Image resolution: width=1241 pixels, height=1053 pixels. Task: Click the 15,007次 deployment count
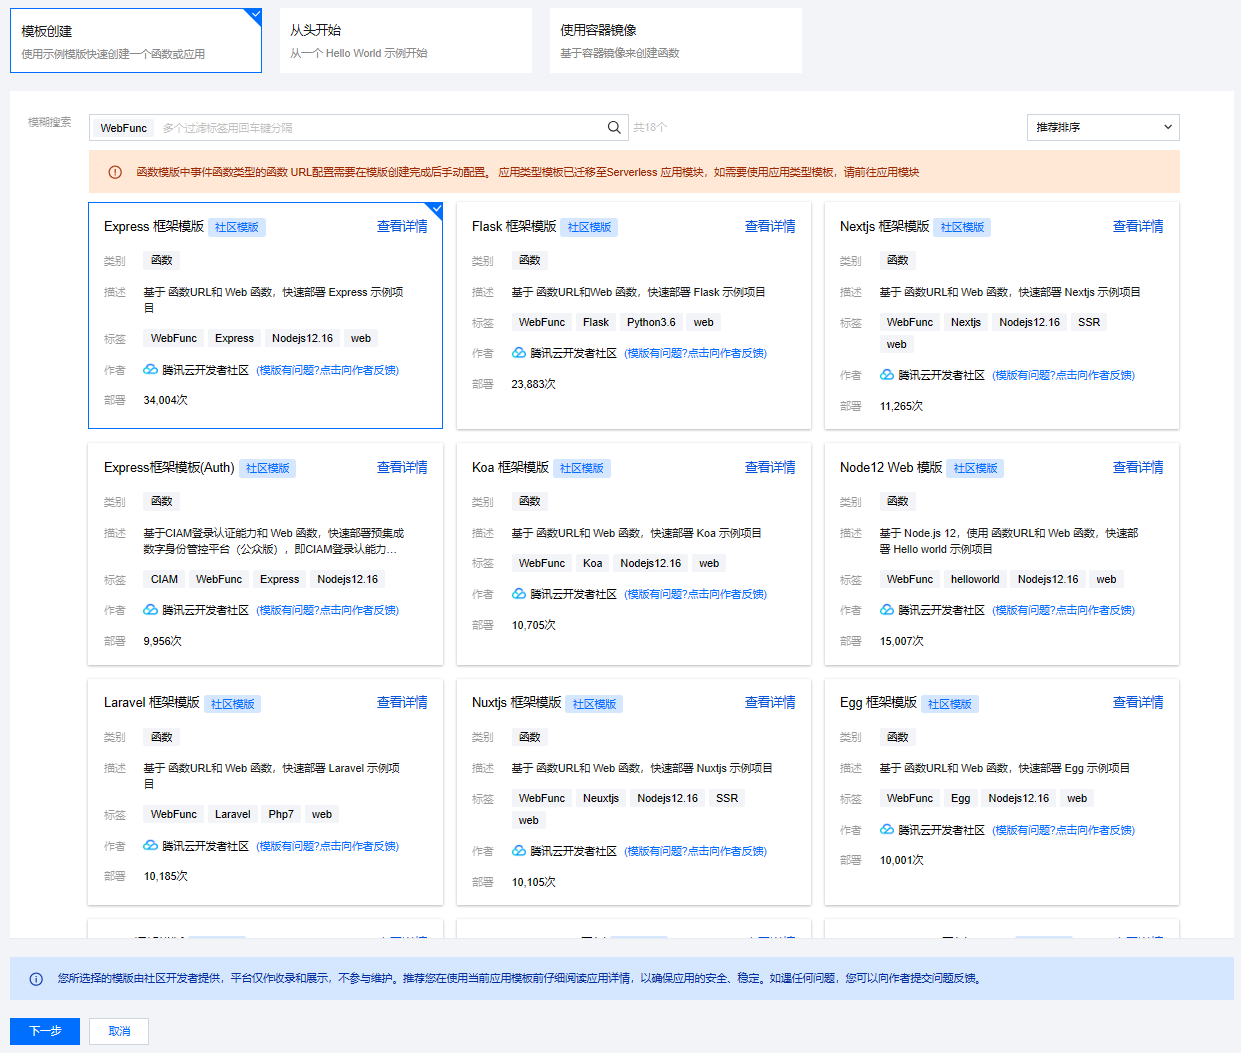click(902, 641)
